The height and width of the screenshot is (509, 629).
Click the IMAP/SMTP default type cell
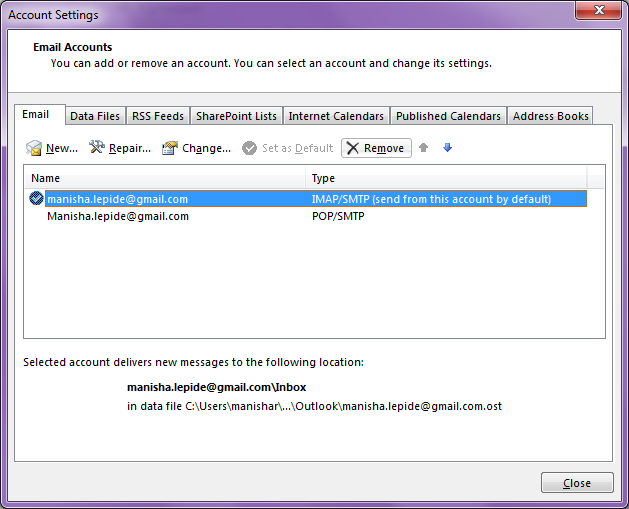431,199
